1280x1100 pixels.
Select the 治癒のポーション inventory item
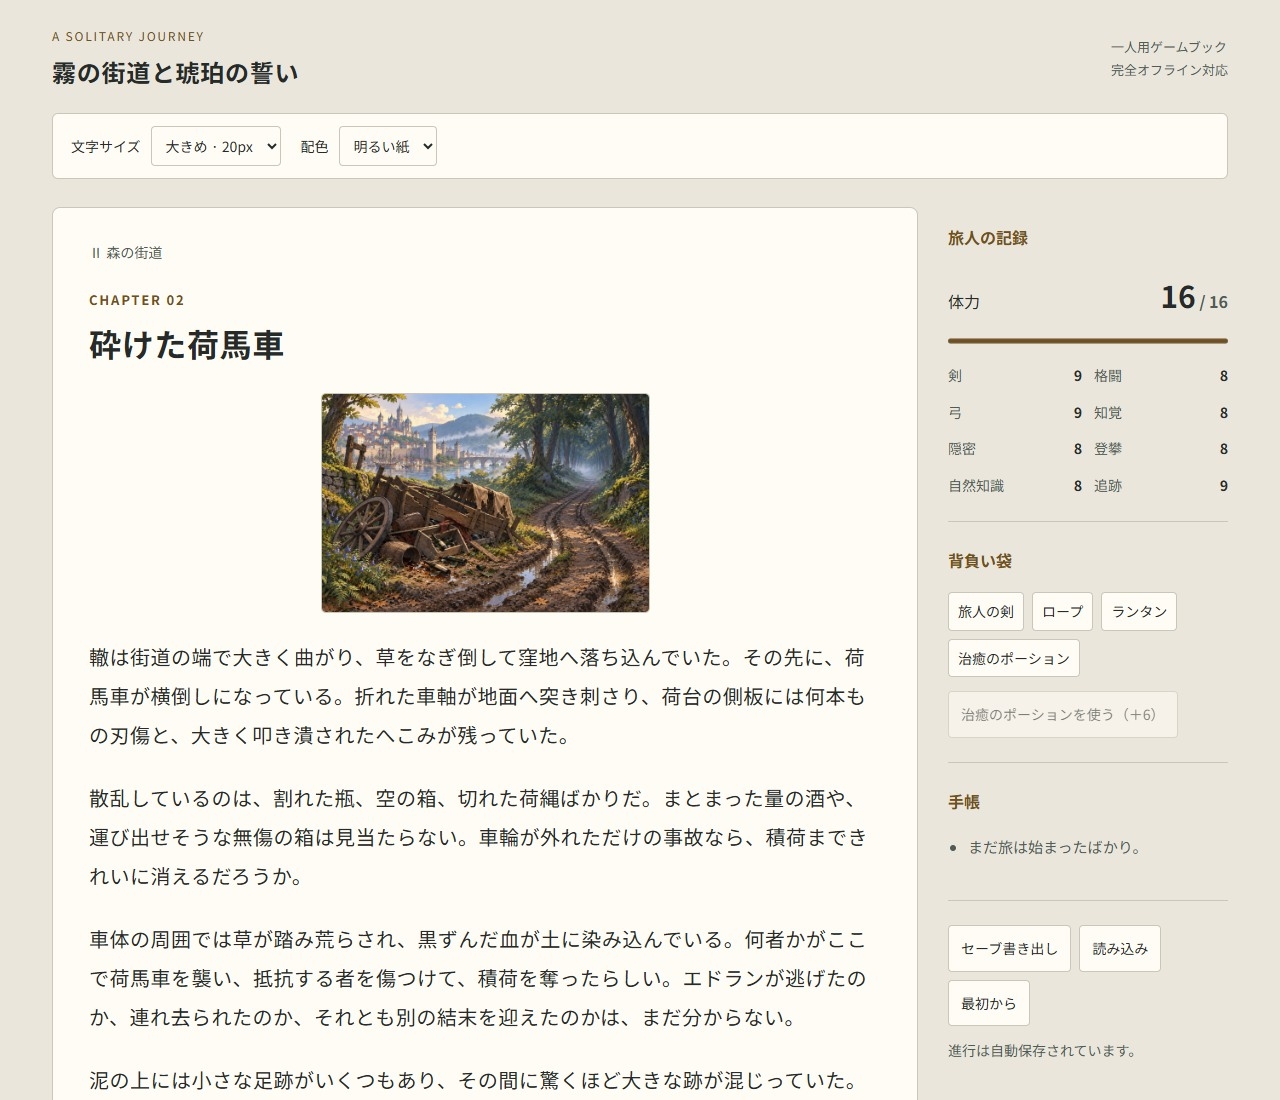point(1014,658)
